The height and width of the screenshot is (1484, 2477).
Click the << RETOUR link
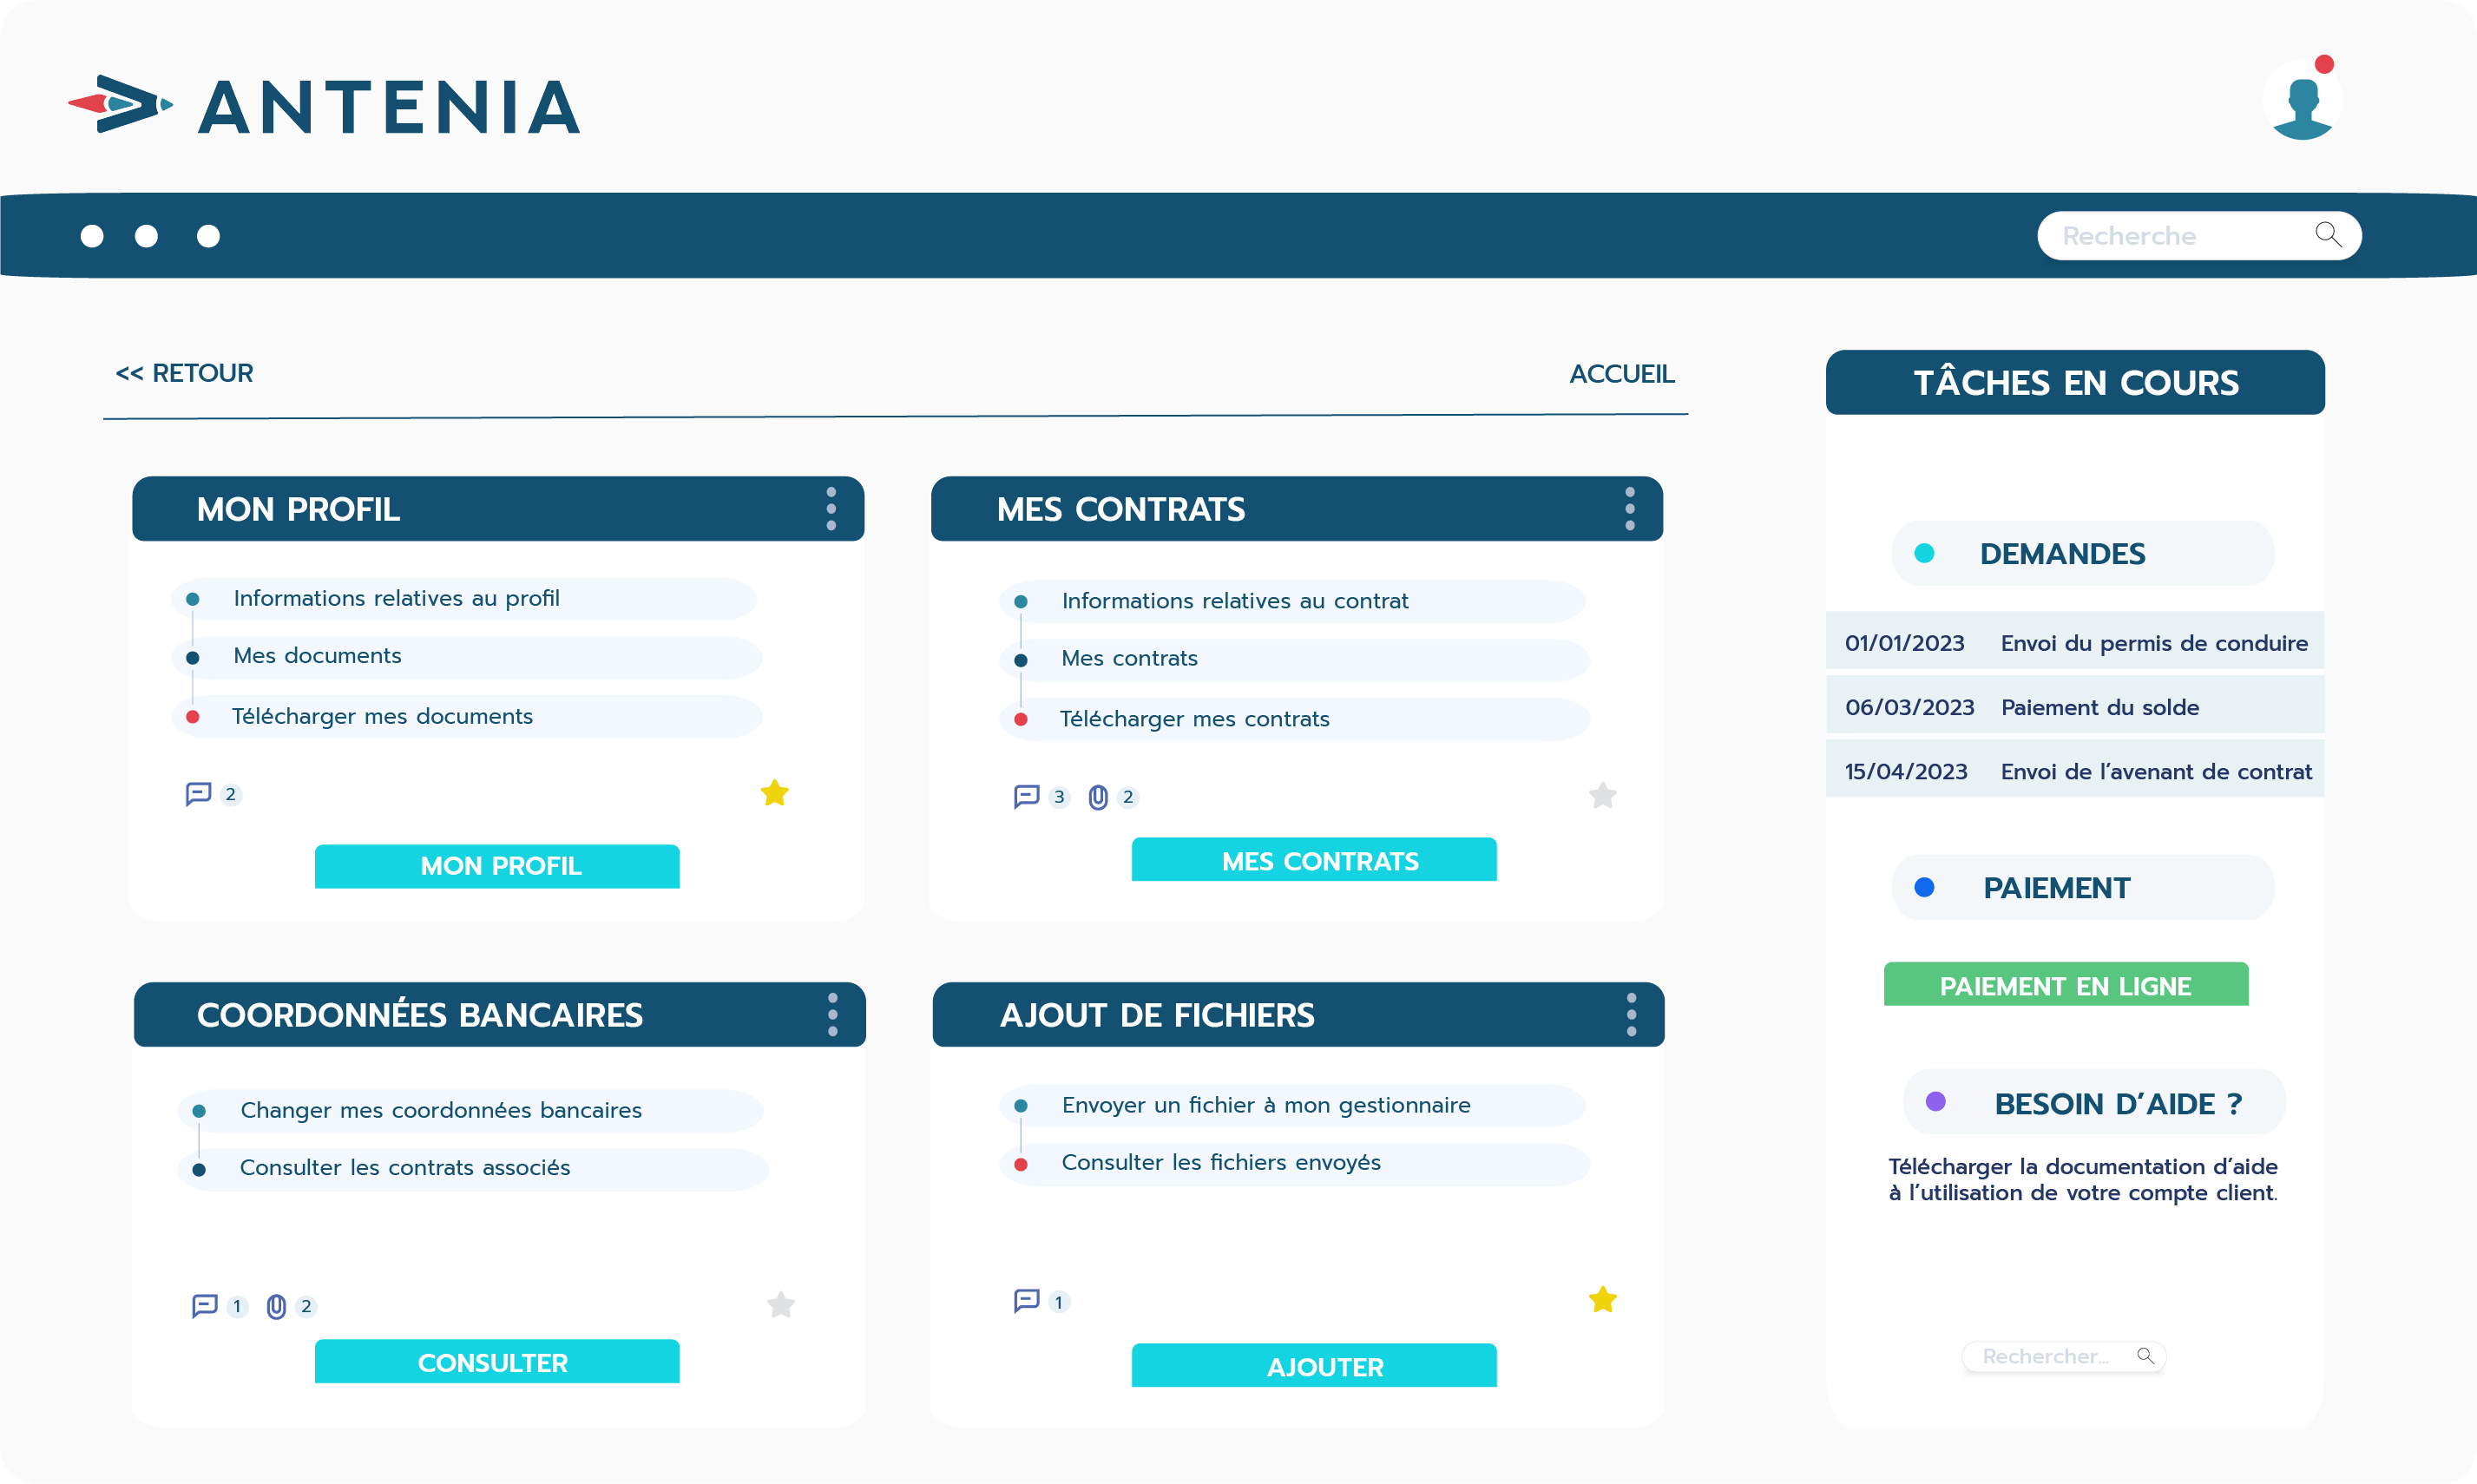(185, 373)
